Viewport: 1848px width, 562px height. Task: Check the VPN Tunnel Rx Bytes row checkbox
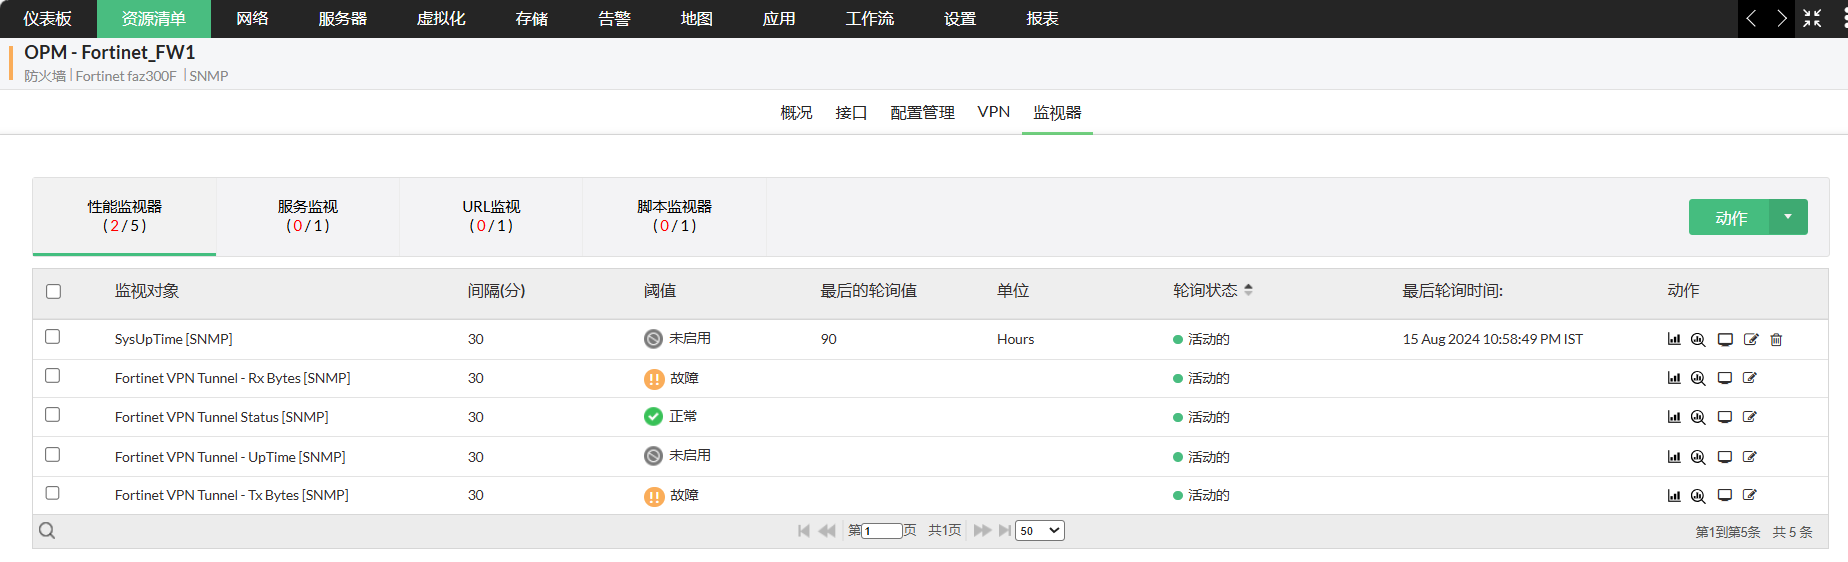53,376
